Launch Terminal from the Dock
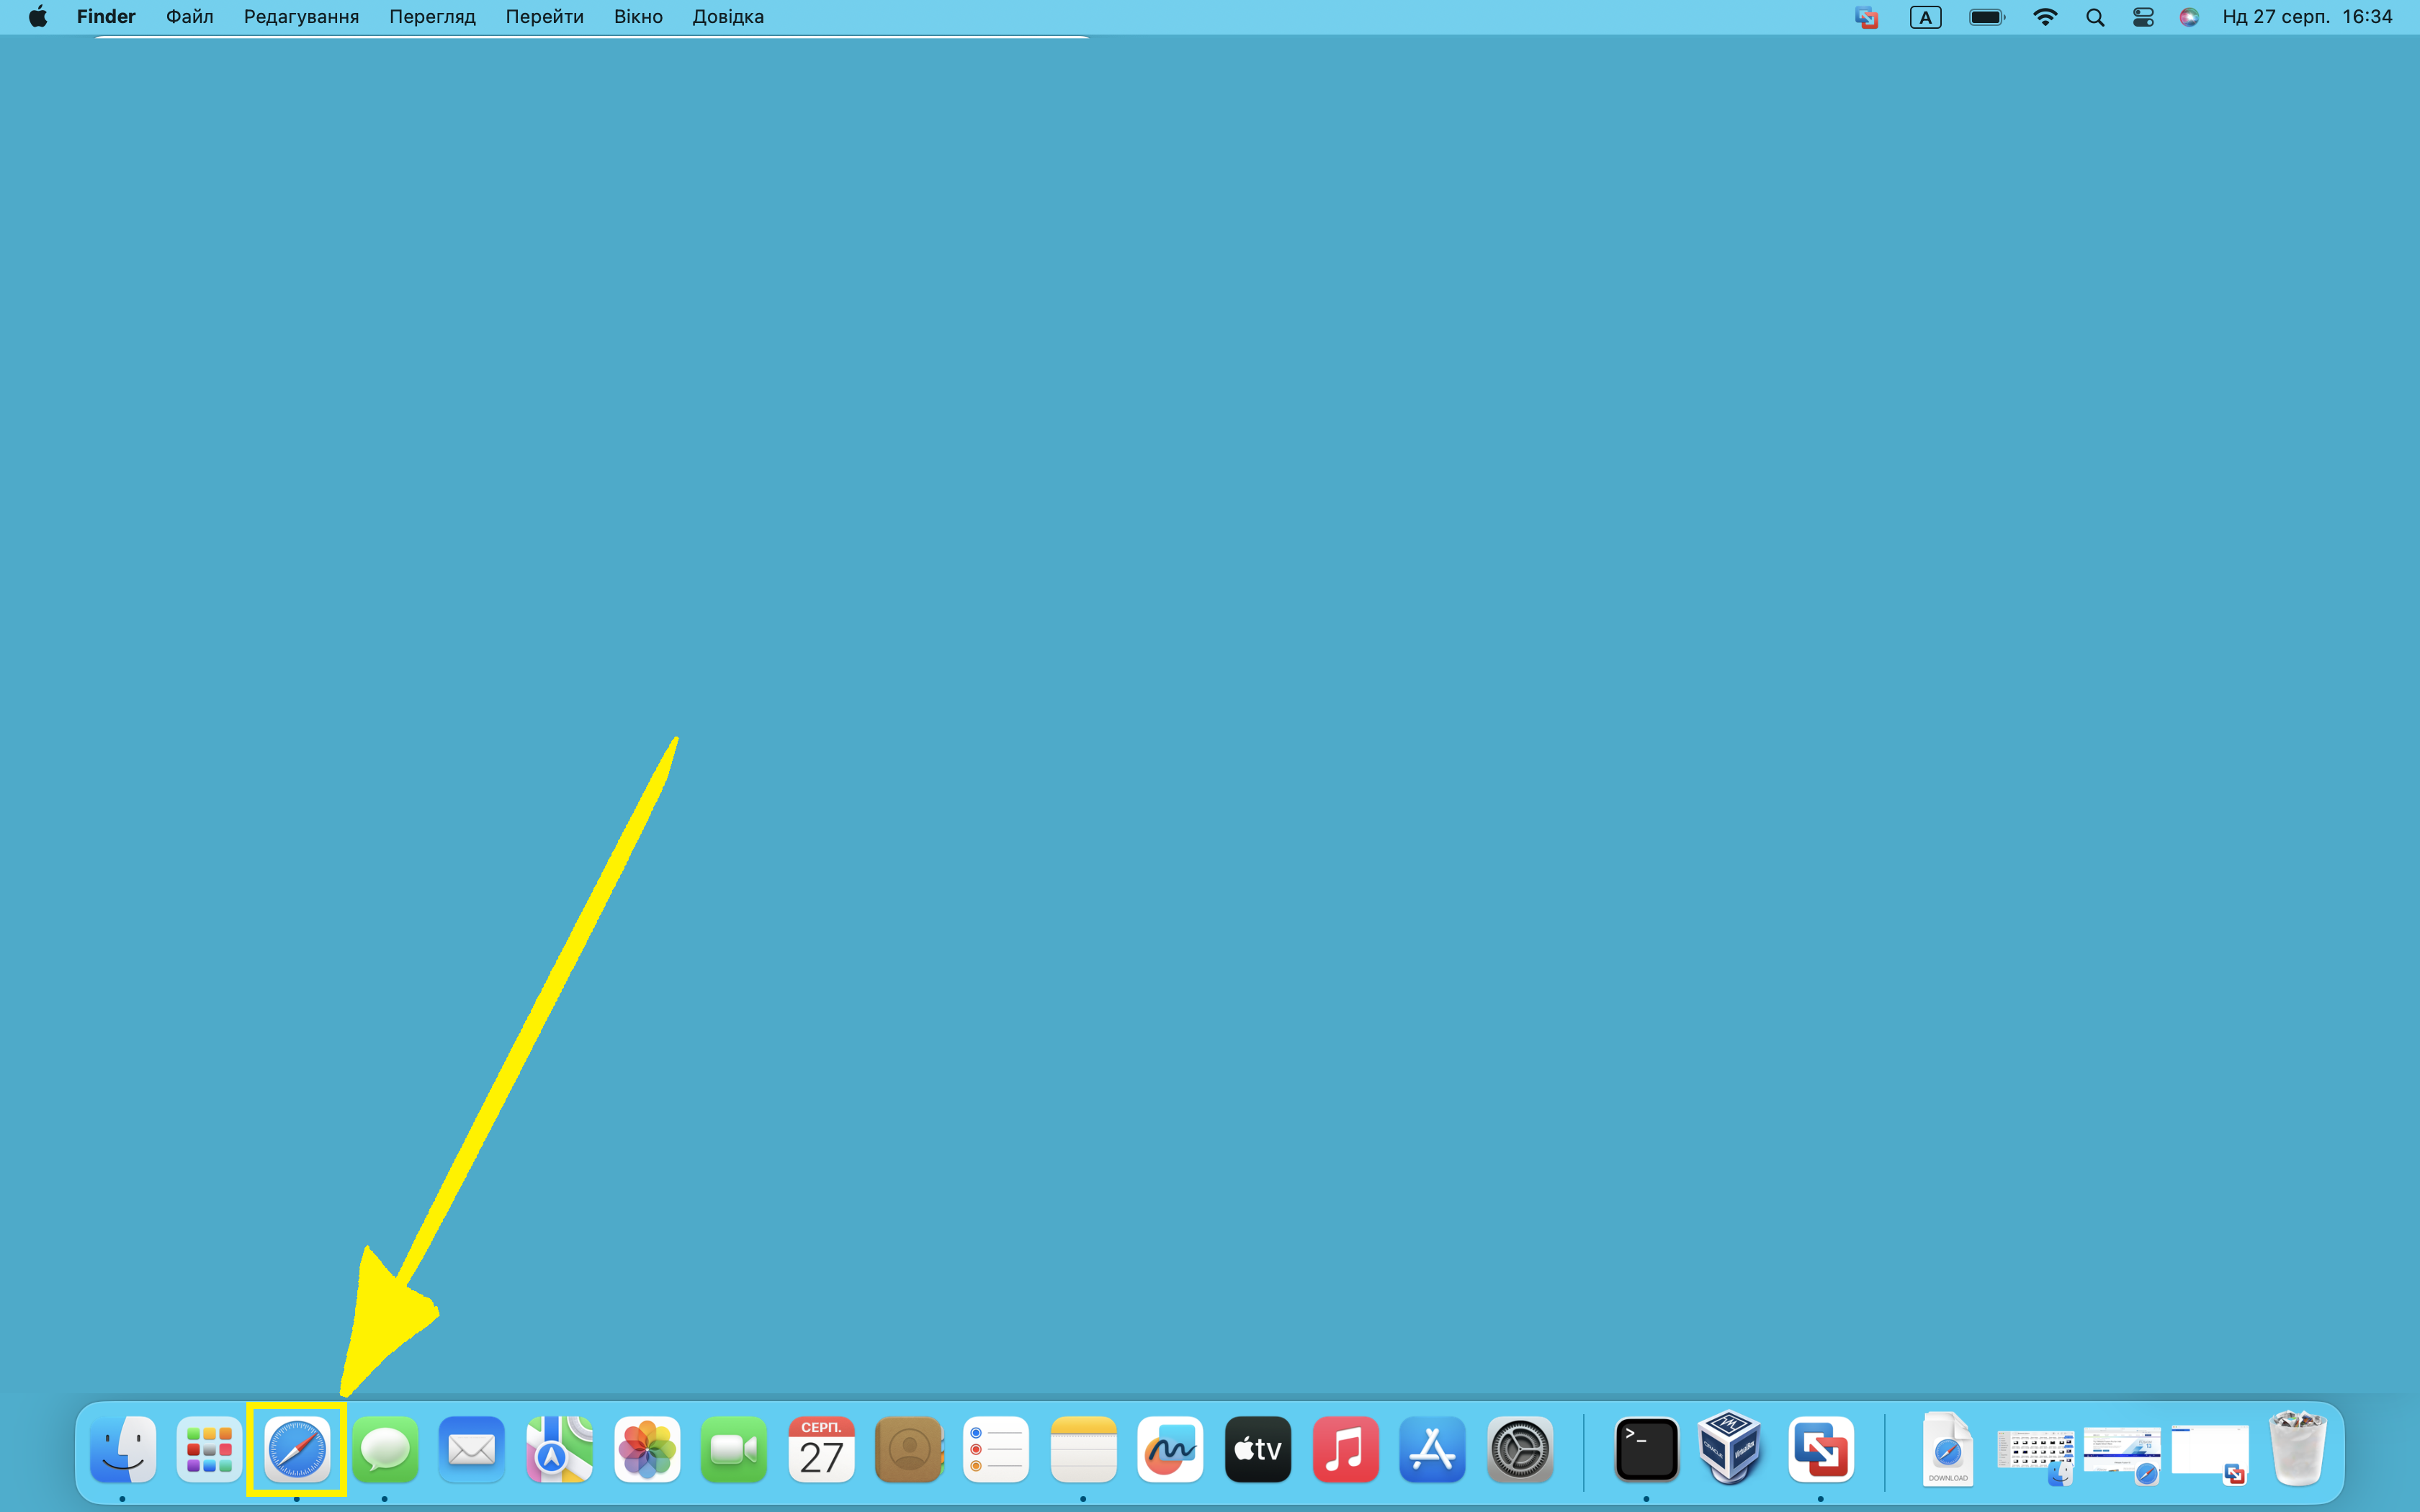This screenshot has height=1512, width=2420. [1646, 1449]
